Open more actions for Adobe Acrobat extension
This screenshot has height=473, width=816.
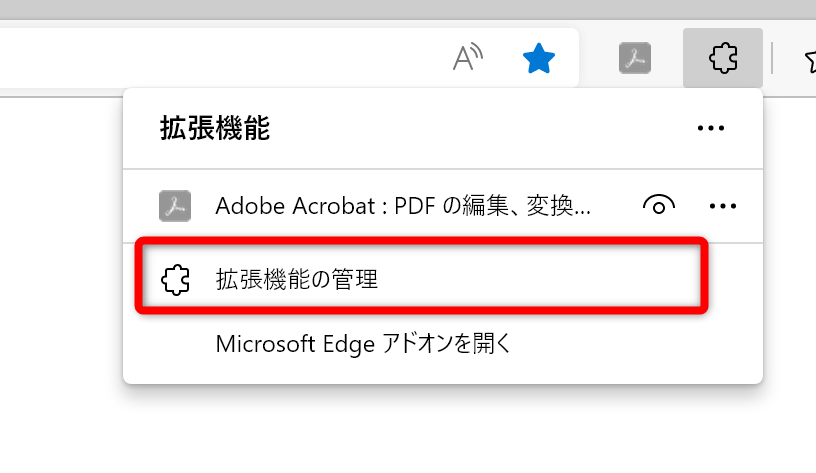click(722, 206)
